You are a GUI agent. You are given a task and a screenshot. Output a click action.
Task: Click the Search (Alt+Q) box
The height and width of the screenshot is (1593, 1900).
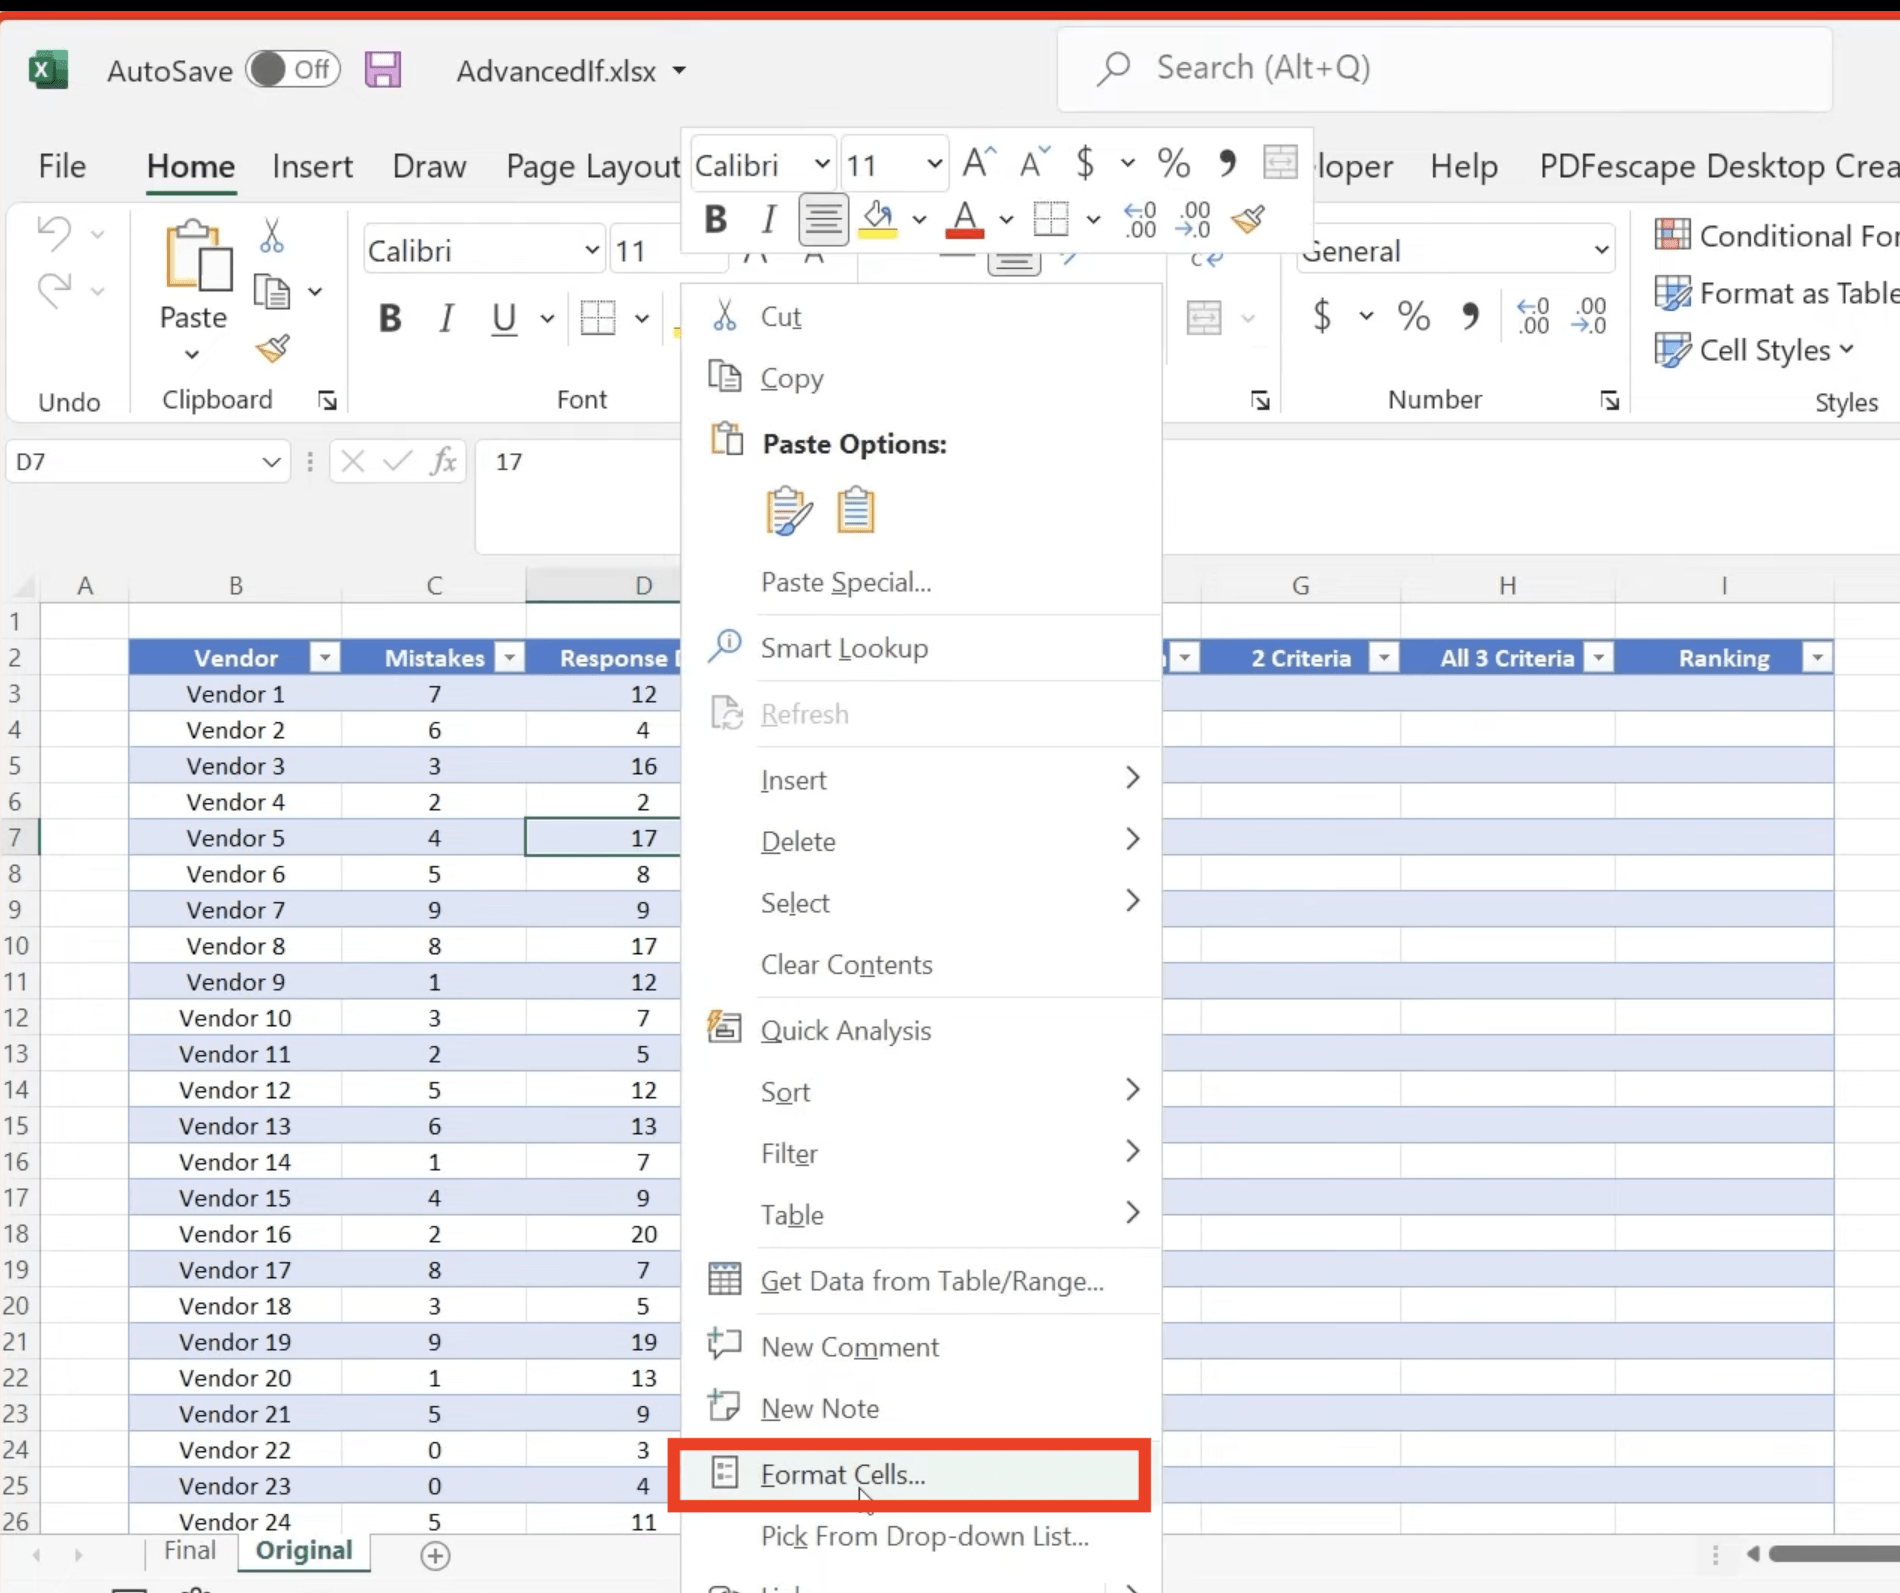(x=1444, y=68)
